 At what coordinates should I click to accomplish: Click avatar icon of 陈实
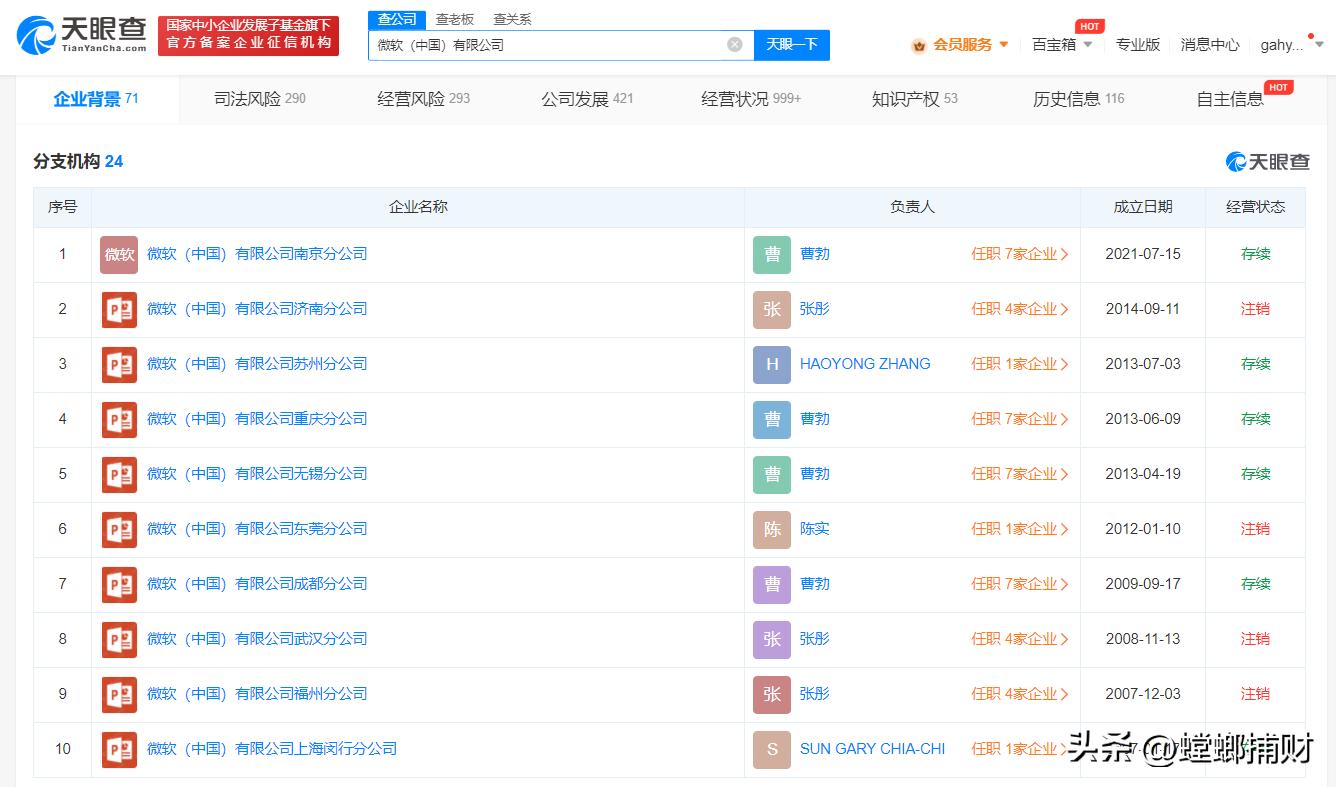point(771,529)
